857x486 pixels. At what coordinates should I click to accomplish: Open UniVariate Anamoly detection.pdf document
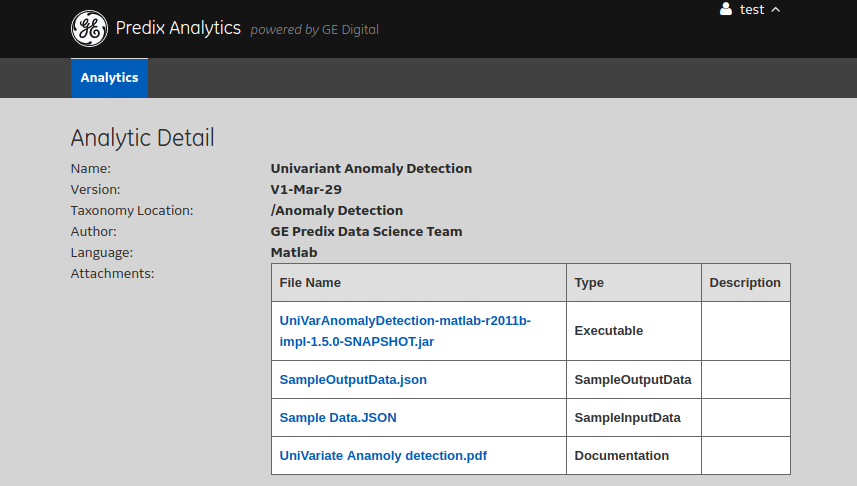(383, 456)
